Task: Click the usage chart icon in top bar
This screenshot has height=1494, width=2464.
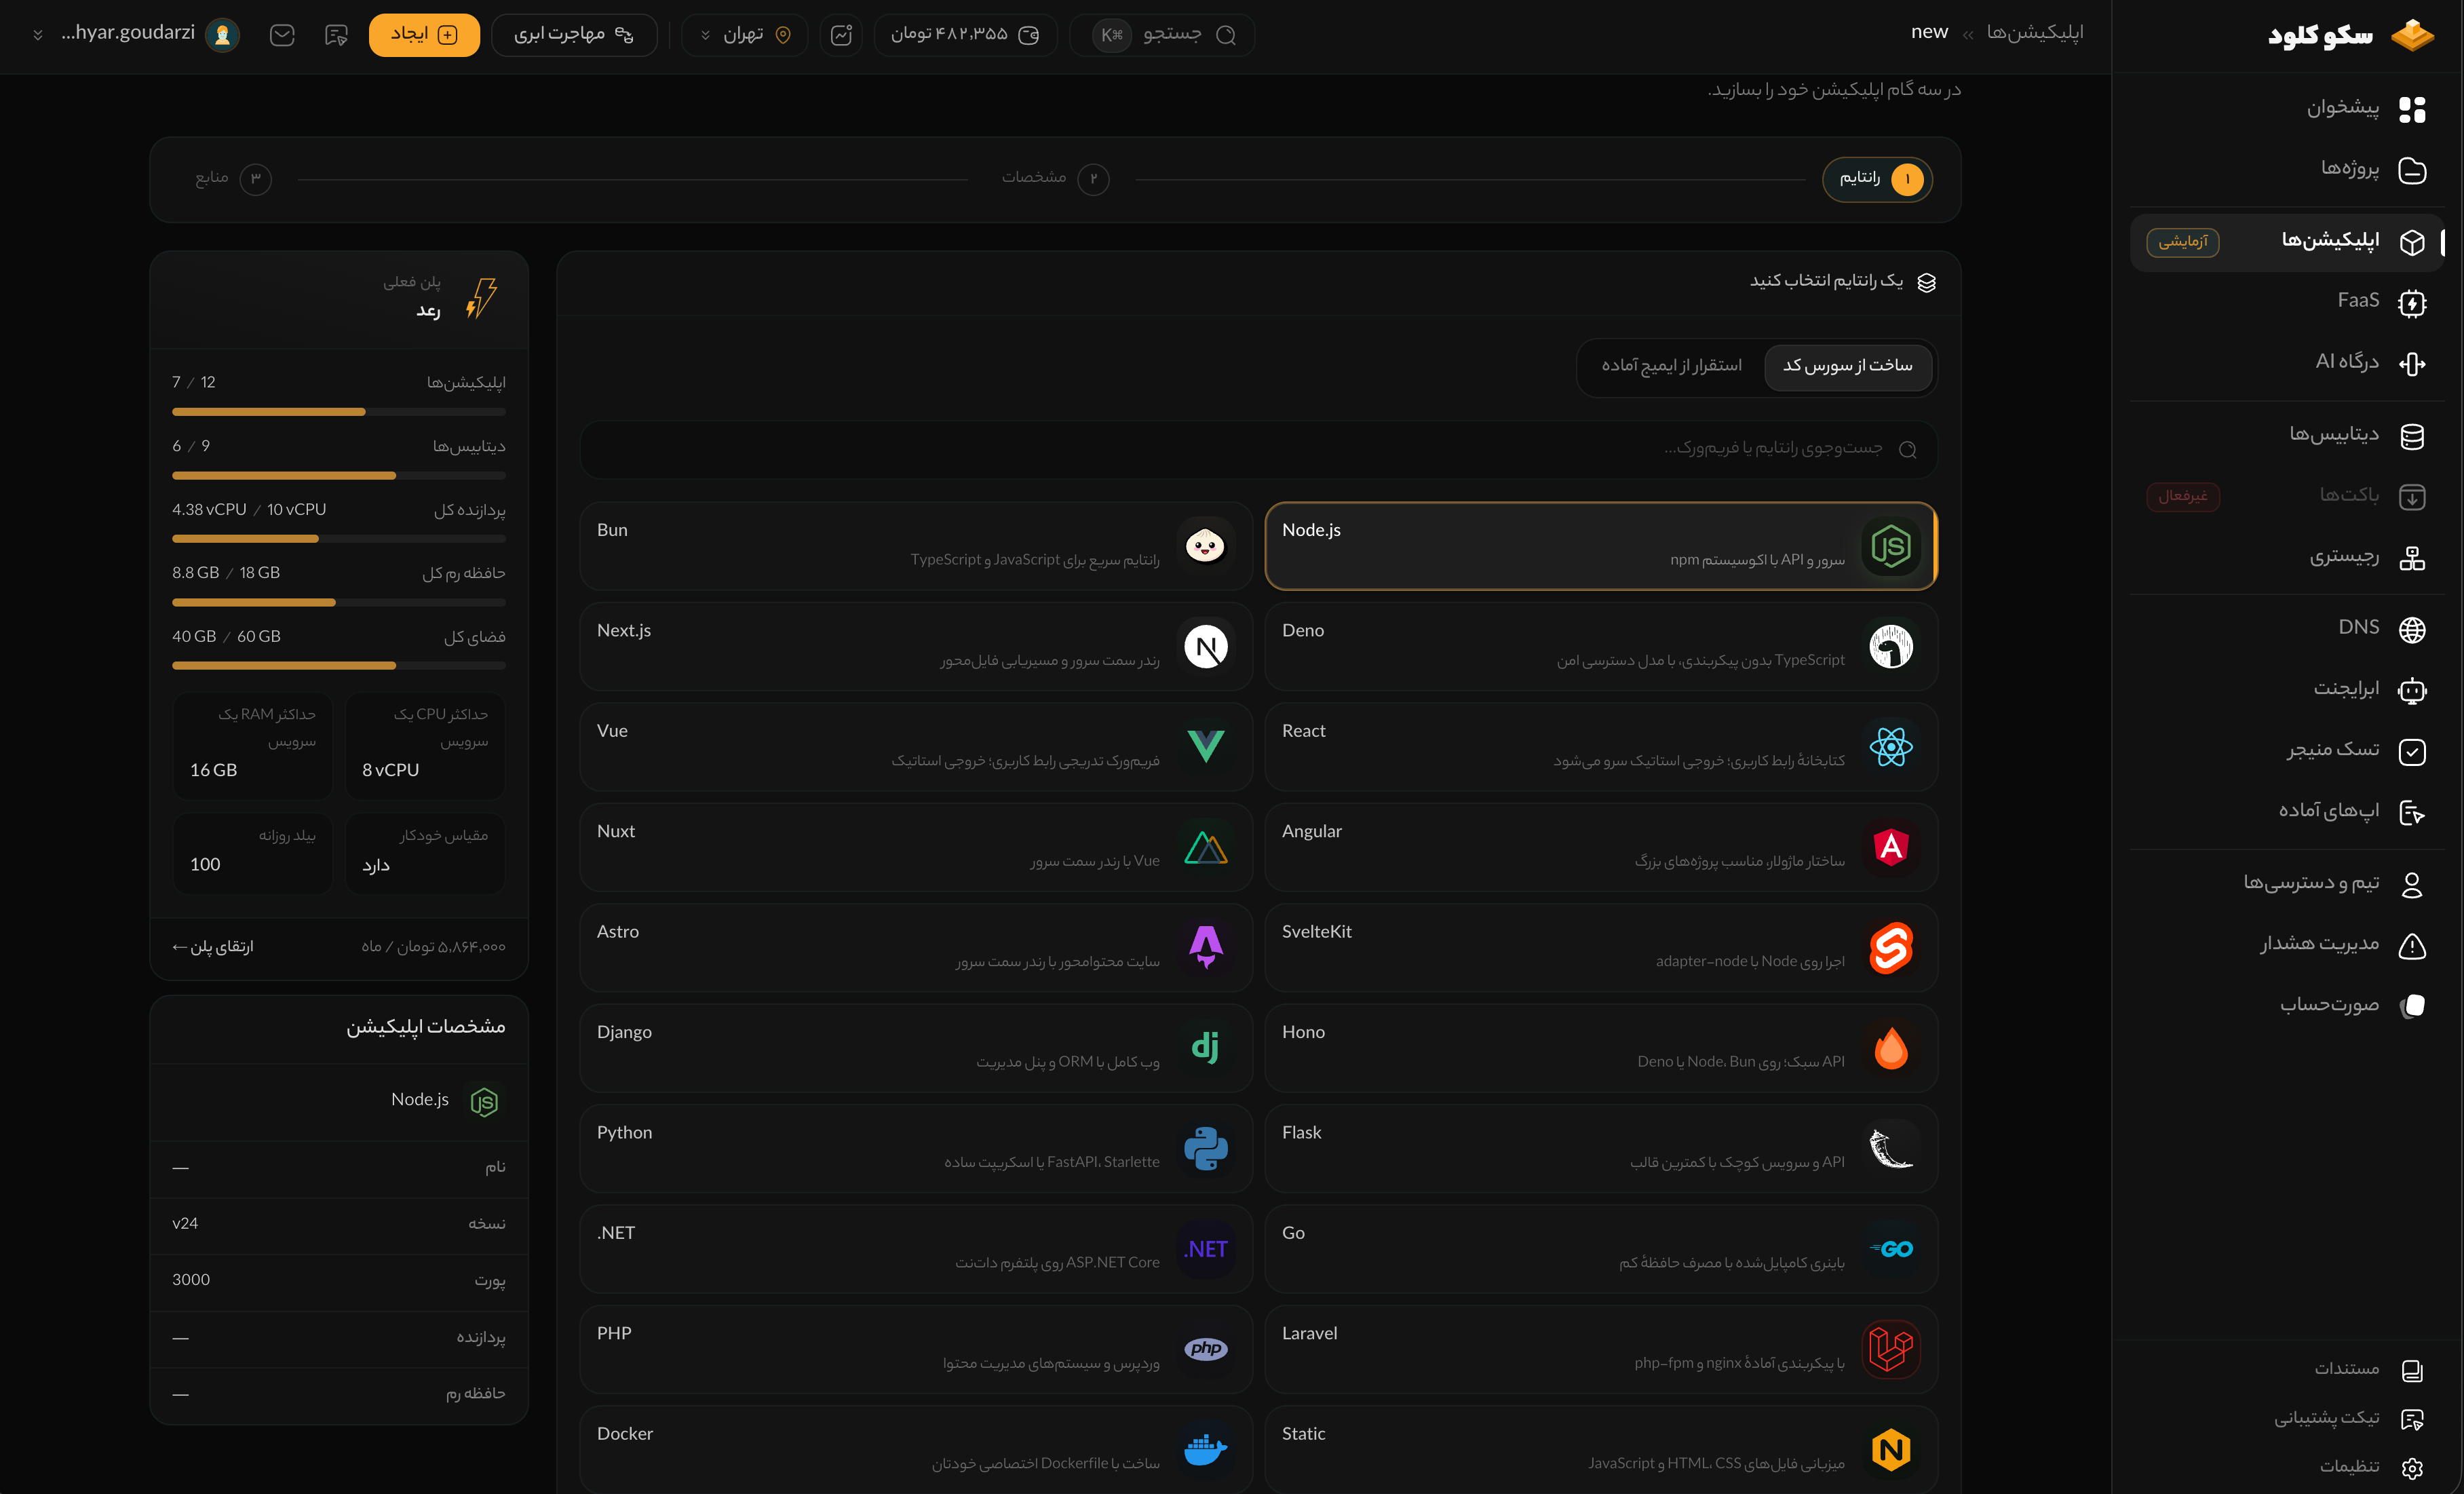Action: click(x=841, y=35)
